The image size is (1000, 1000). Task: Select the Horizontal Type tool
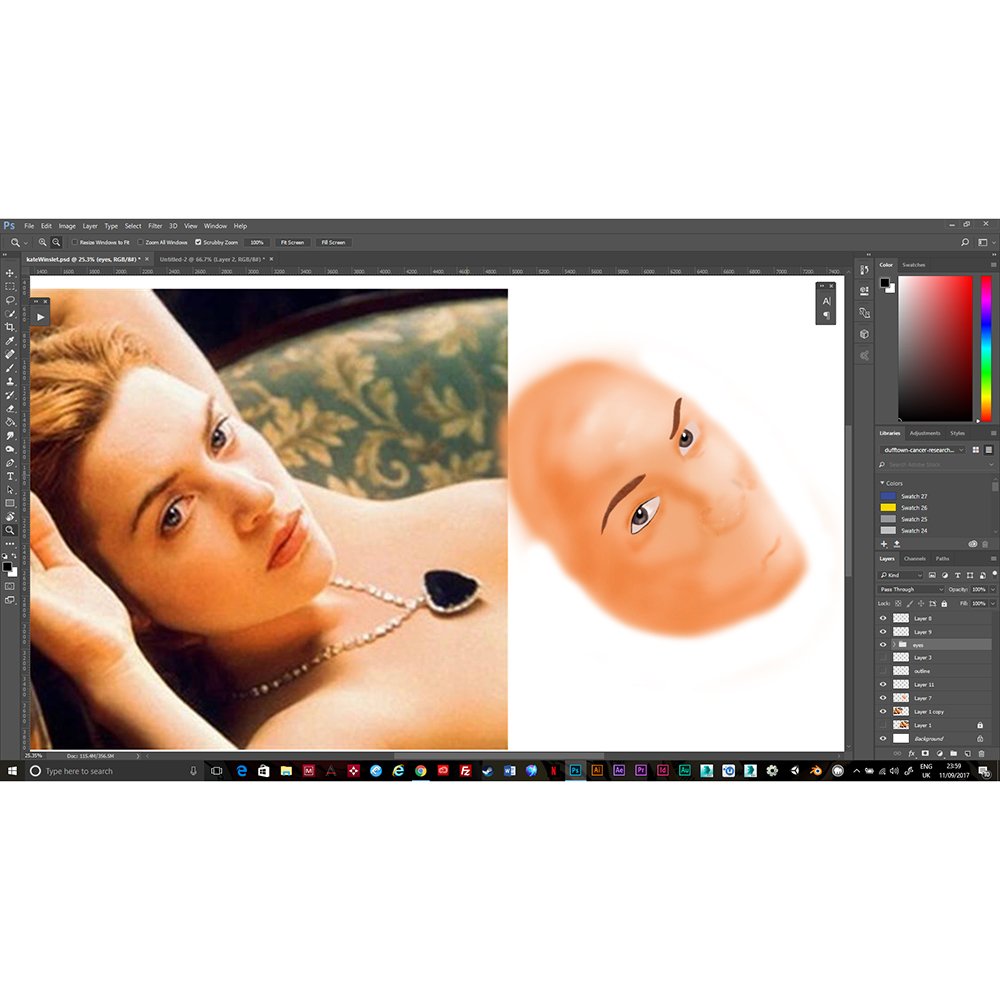coord(10,476)
